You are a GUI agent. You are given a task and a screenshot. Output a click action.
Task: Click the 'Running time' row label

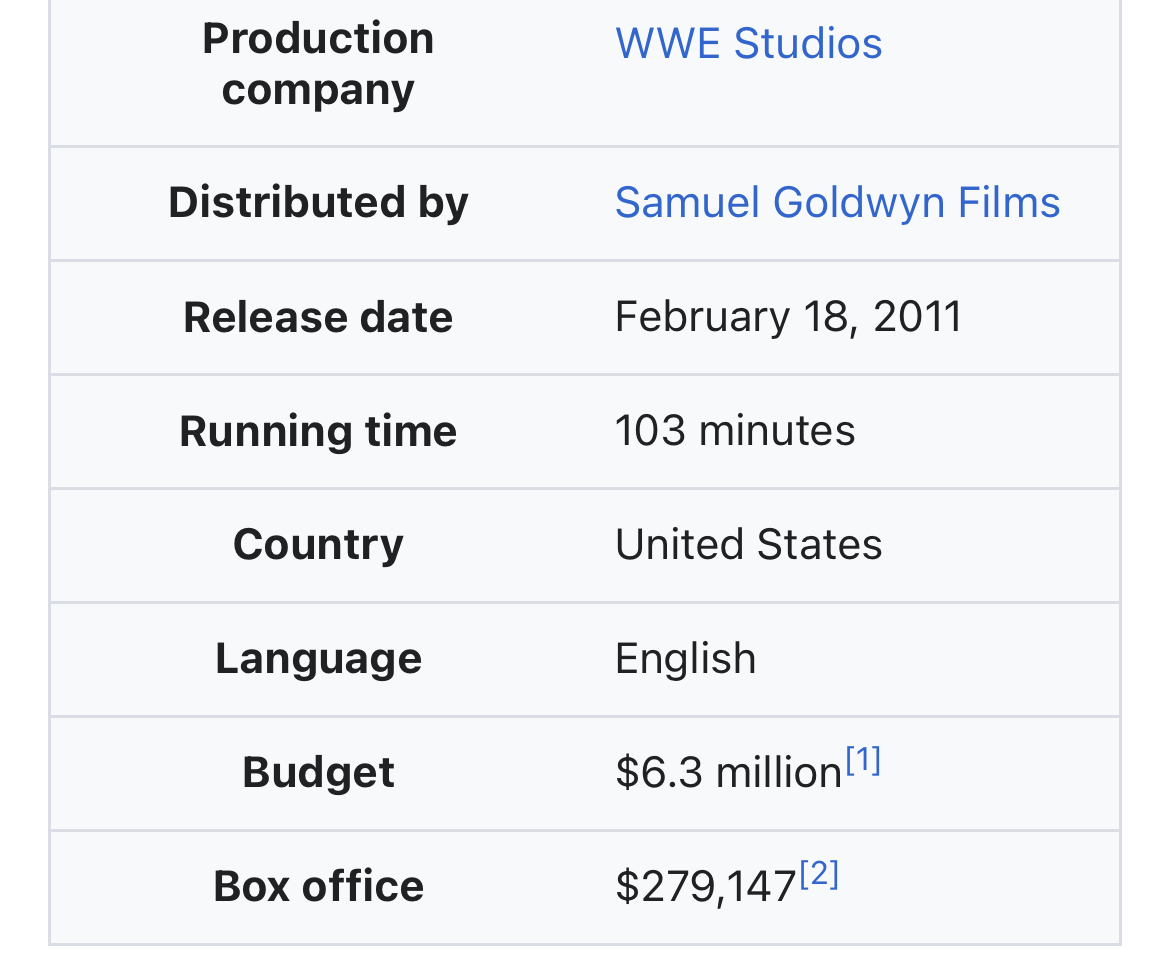coord(318,431)
